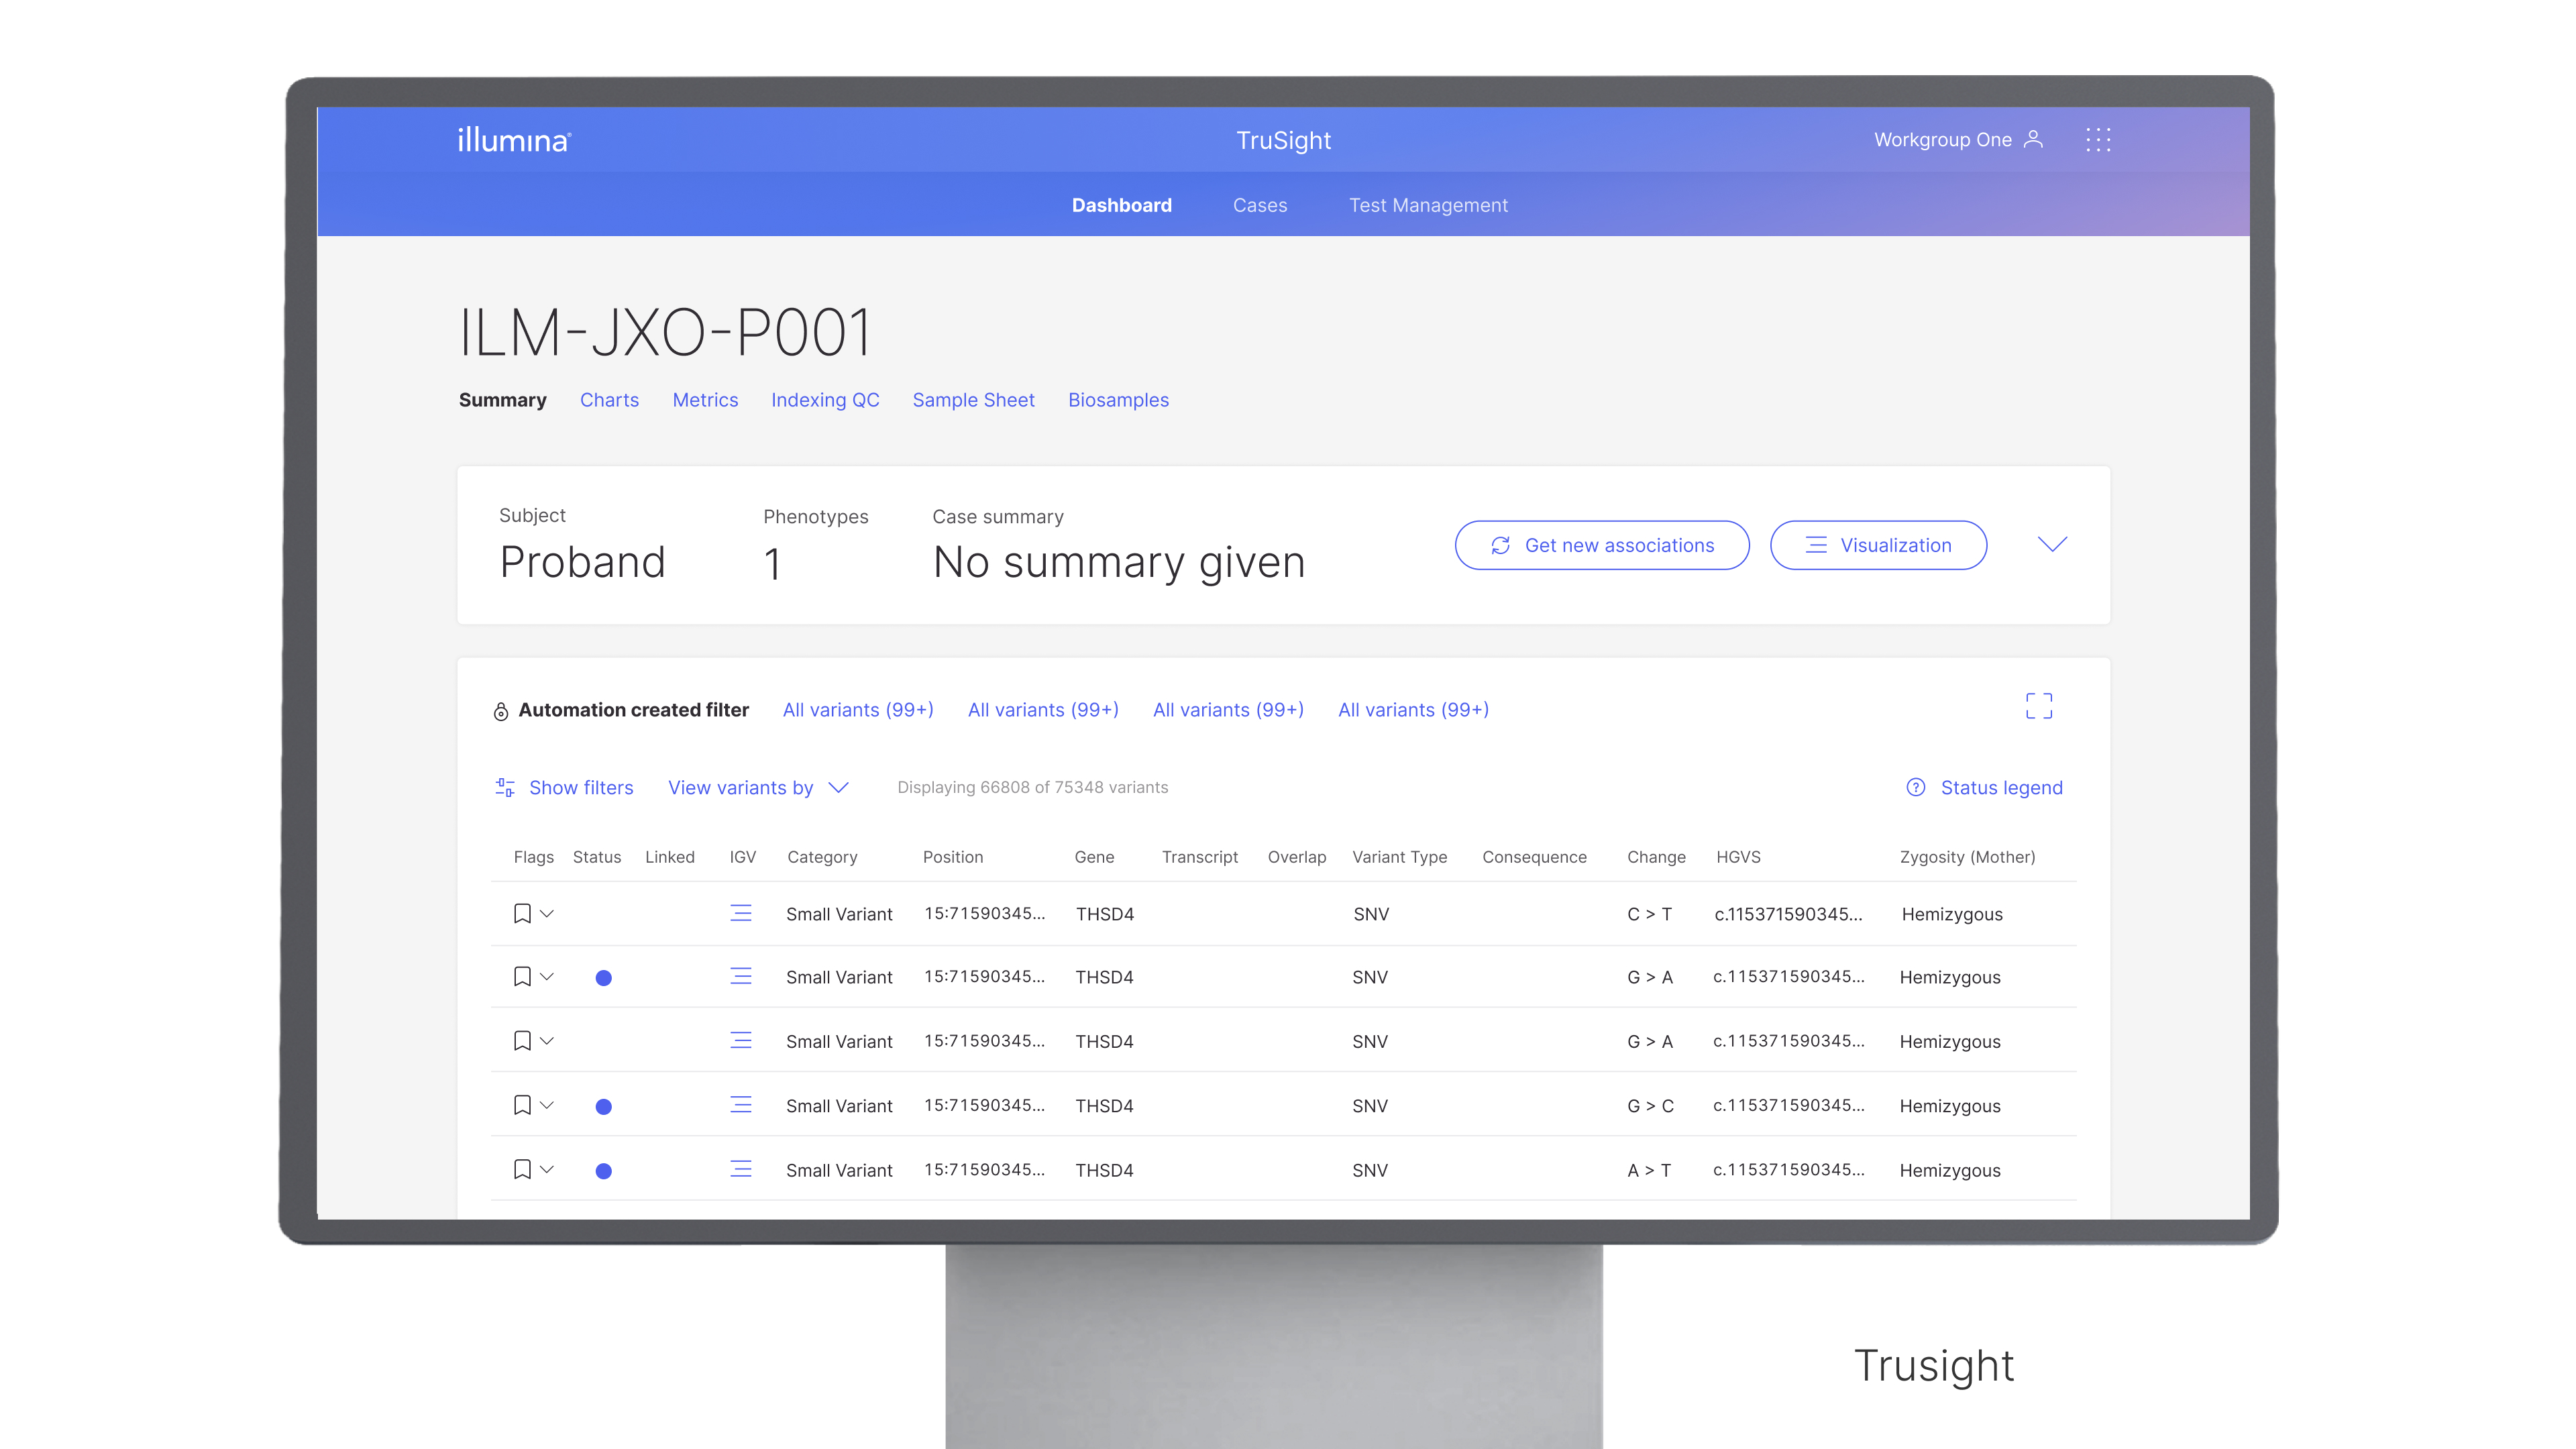Click the Category column header
The height and width of the screenshot is (1449, 2576).
pyautogui.click(x=822, y=857)
